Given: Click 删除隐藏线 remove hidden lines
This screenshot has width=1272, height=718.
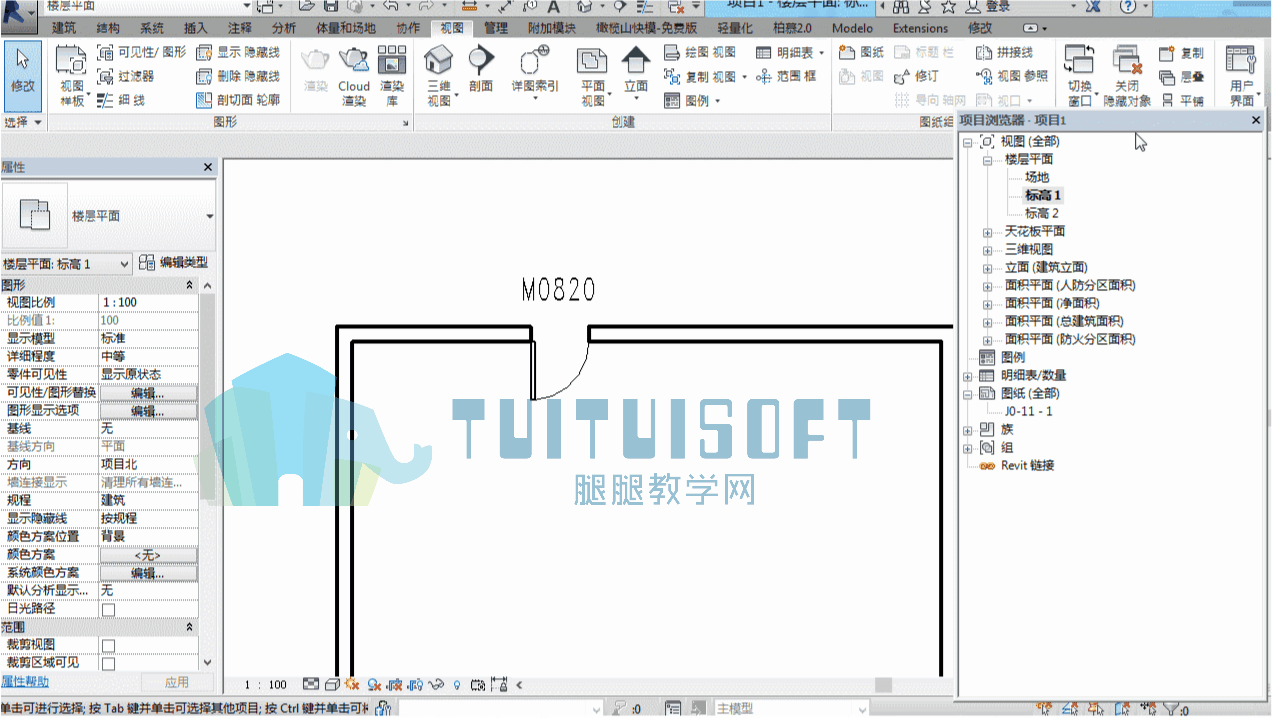Looking at the screenshot, I should tap(238, 76).
